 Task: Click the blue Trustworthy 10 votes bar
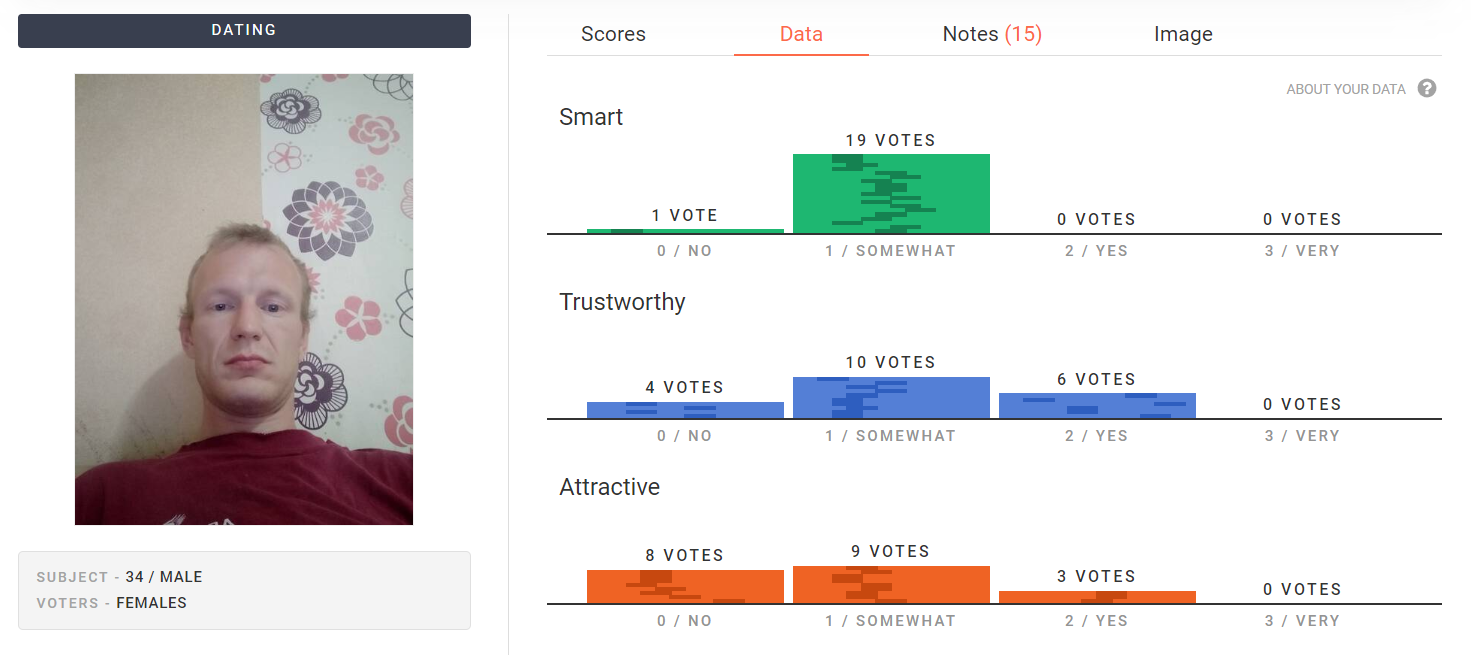click(891, 397)
